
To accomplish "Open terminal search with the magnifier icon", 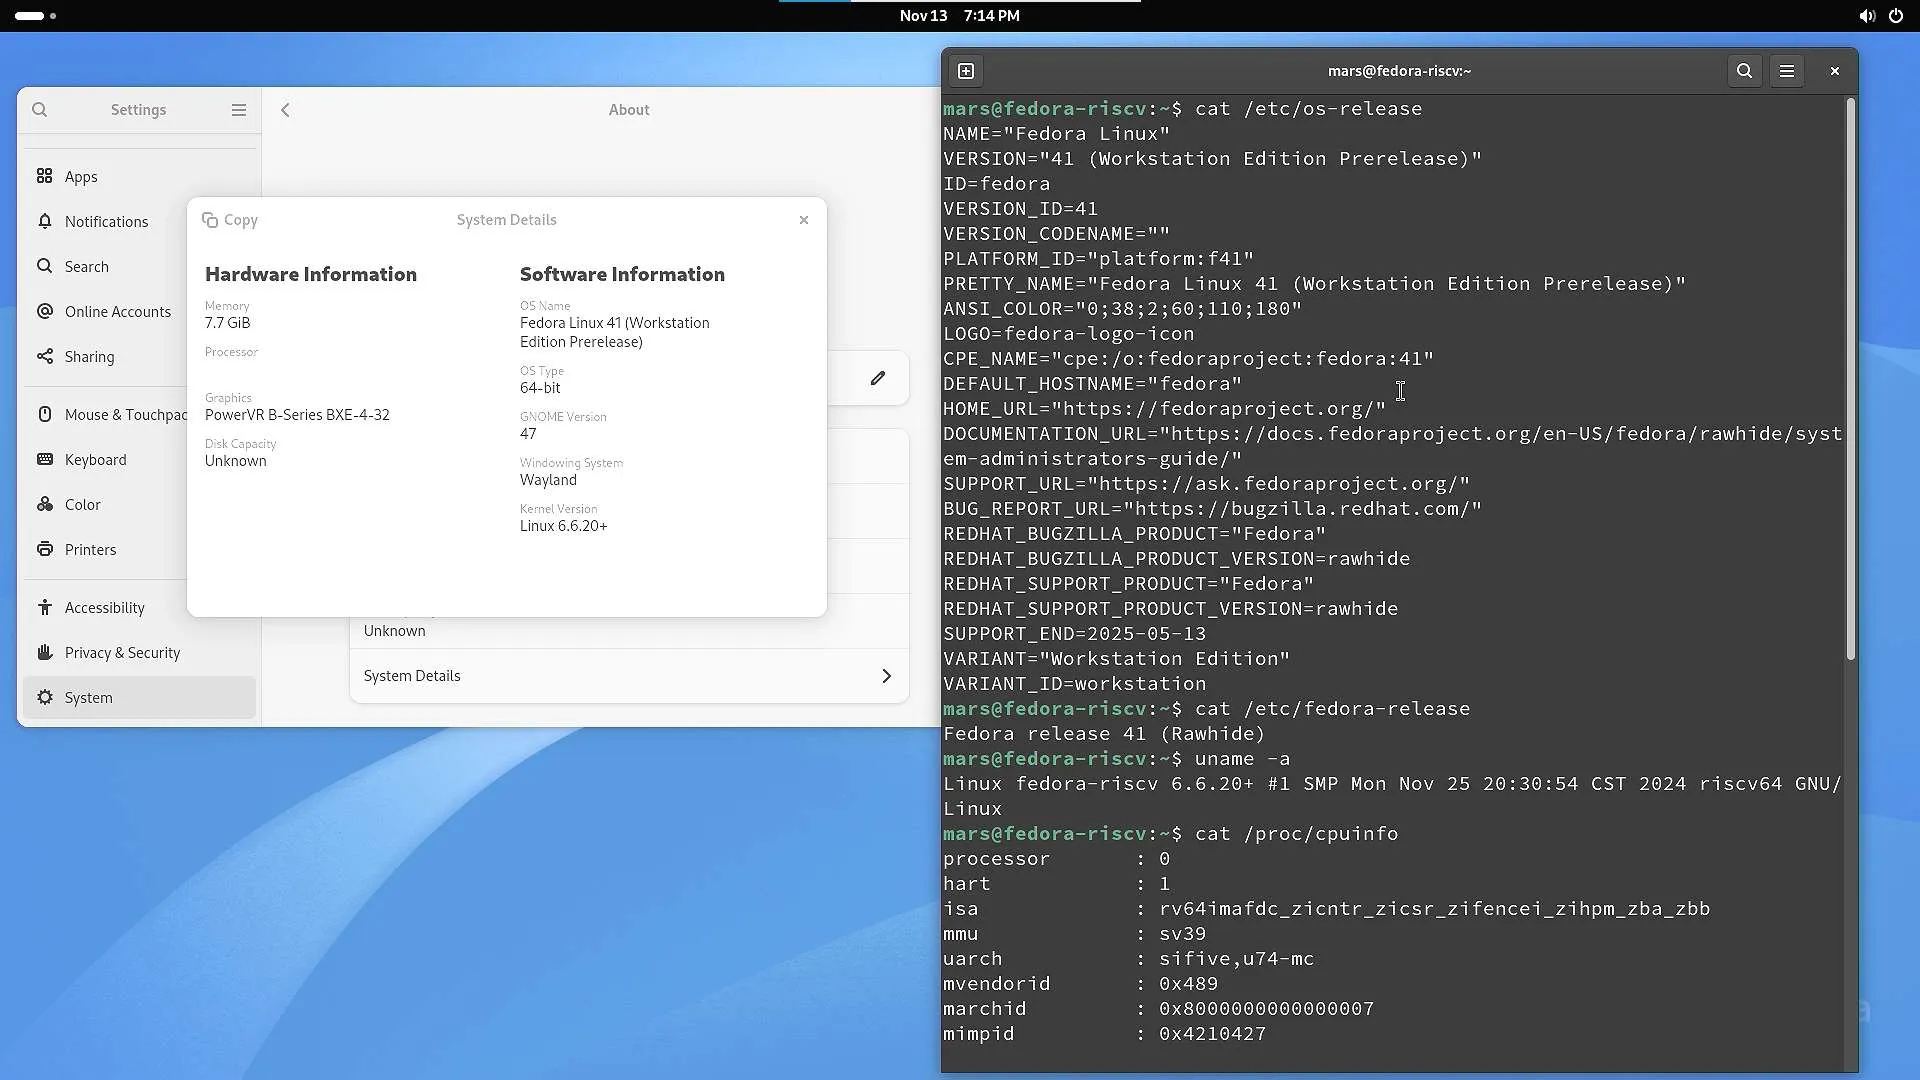I will (1744, 70).
